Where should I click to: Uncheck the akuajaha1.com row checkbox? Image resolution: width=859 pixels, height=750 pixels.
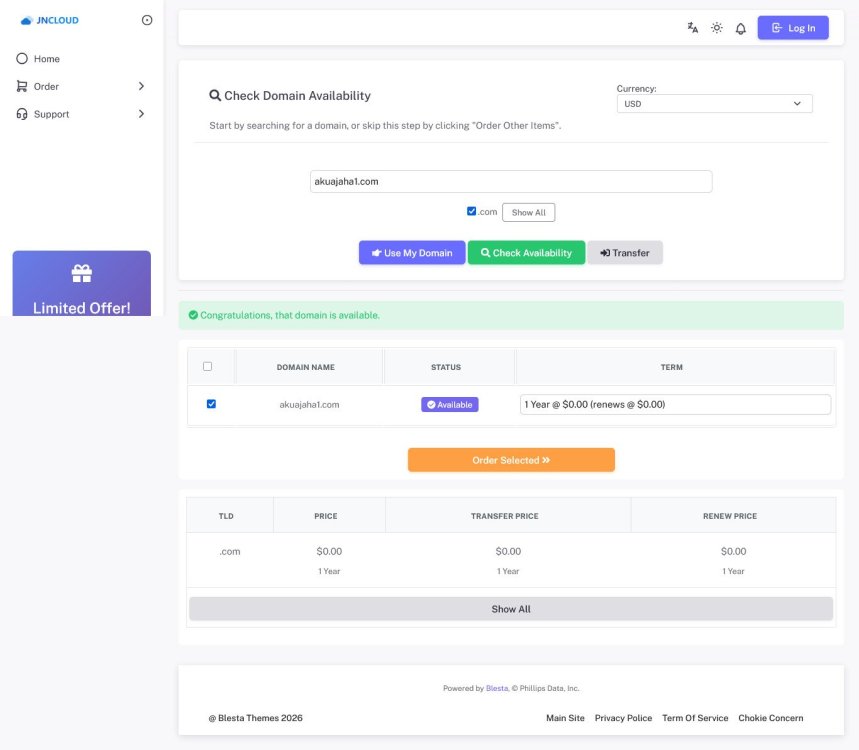211,404
